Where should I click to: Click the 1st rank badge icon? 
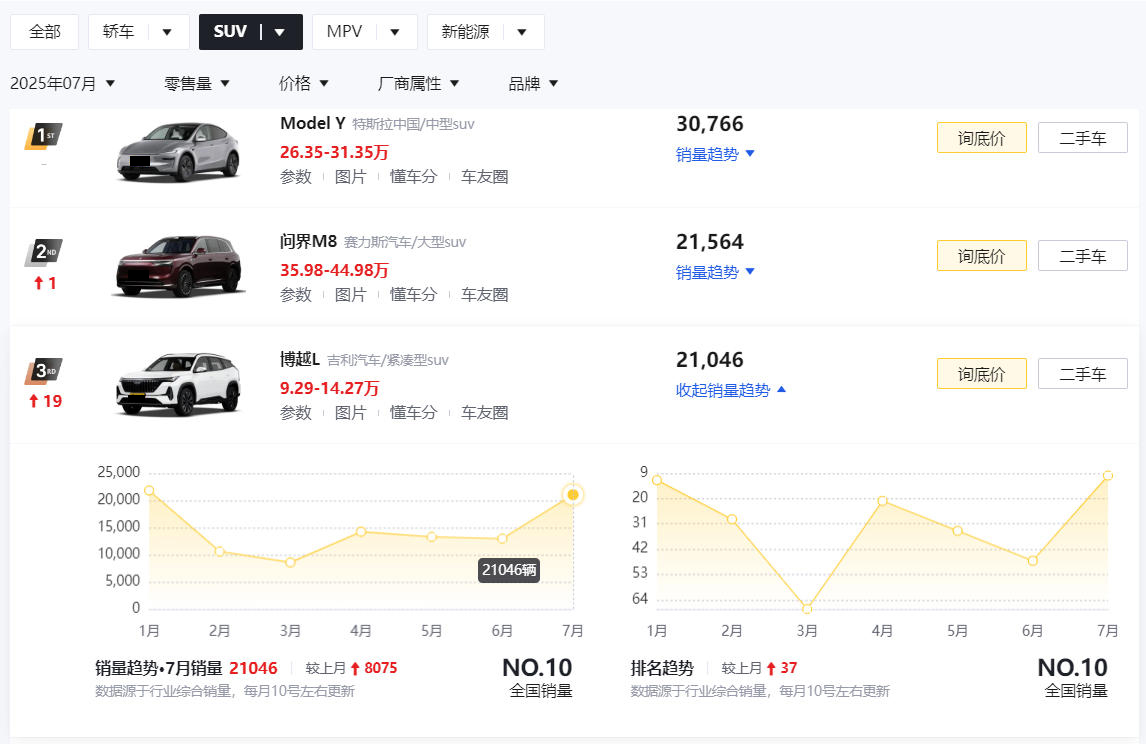tap(44, 136)
